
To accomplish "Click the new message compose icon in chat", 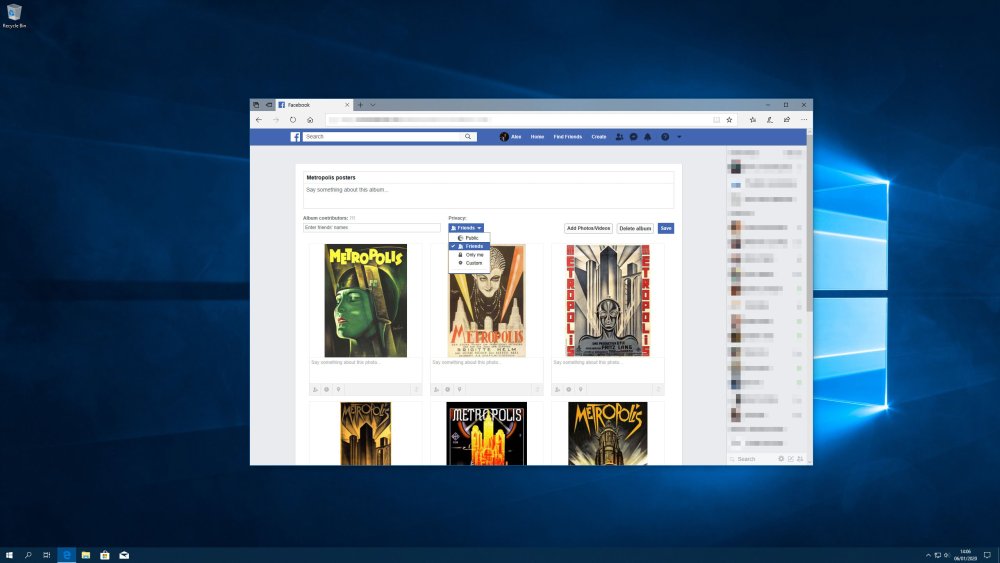I will point(791,458).
